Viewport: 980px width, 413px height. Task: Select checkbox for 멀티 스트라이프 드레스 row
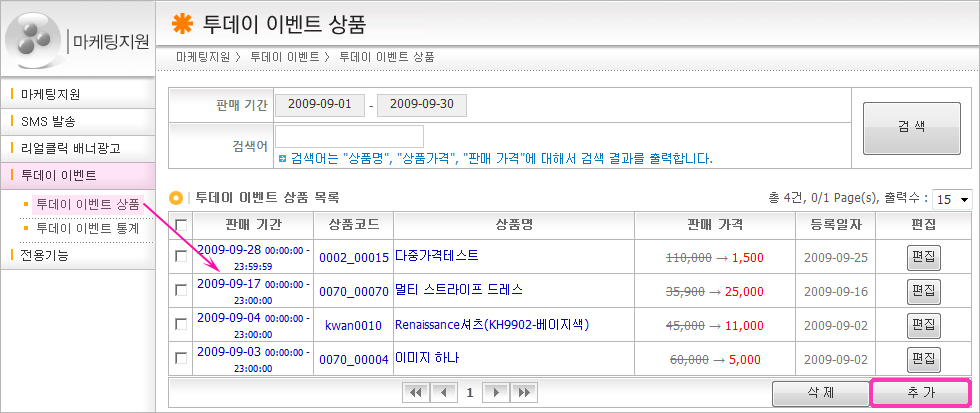coord(181,290)
